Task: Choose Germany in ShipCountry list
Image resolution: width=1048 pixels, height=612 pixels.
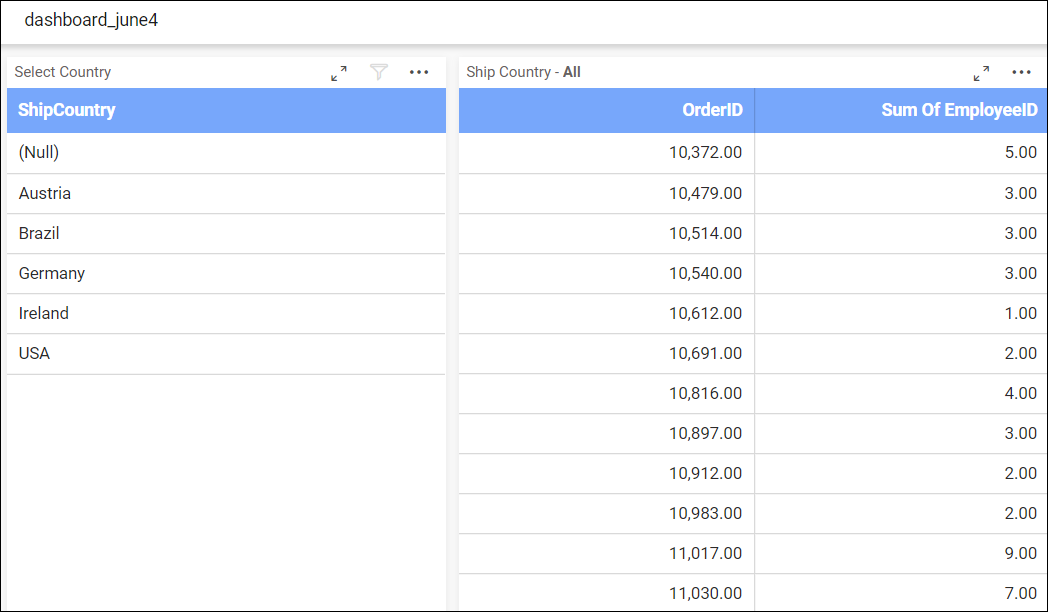Action: click(x=52, y=273)
